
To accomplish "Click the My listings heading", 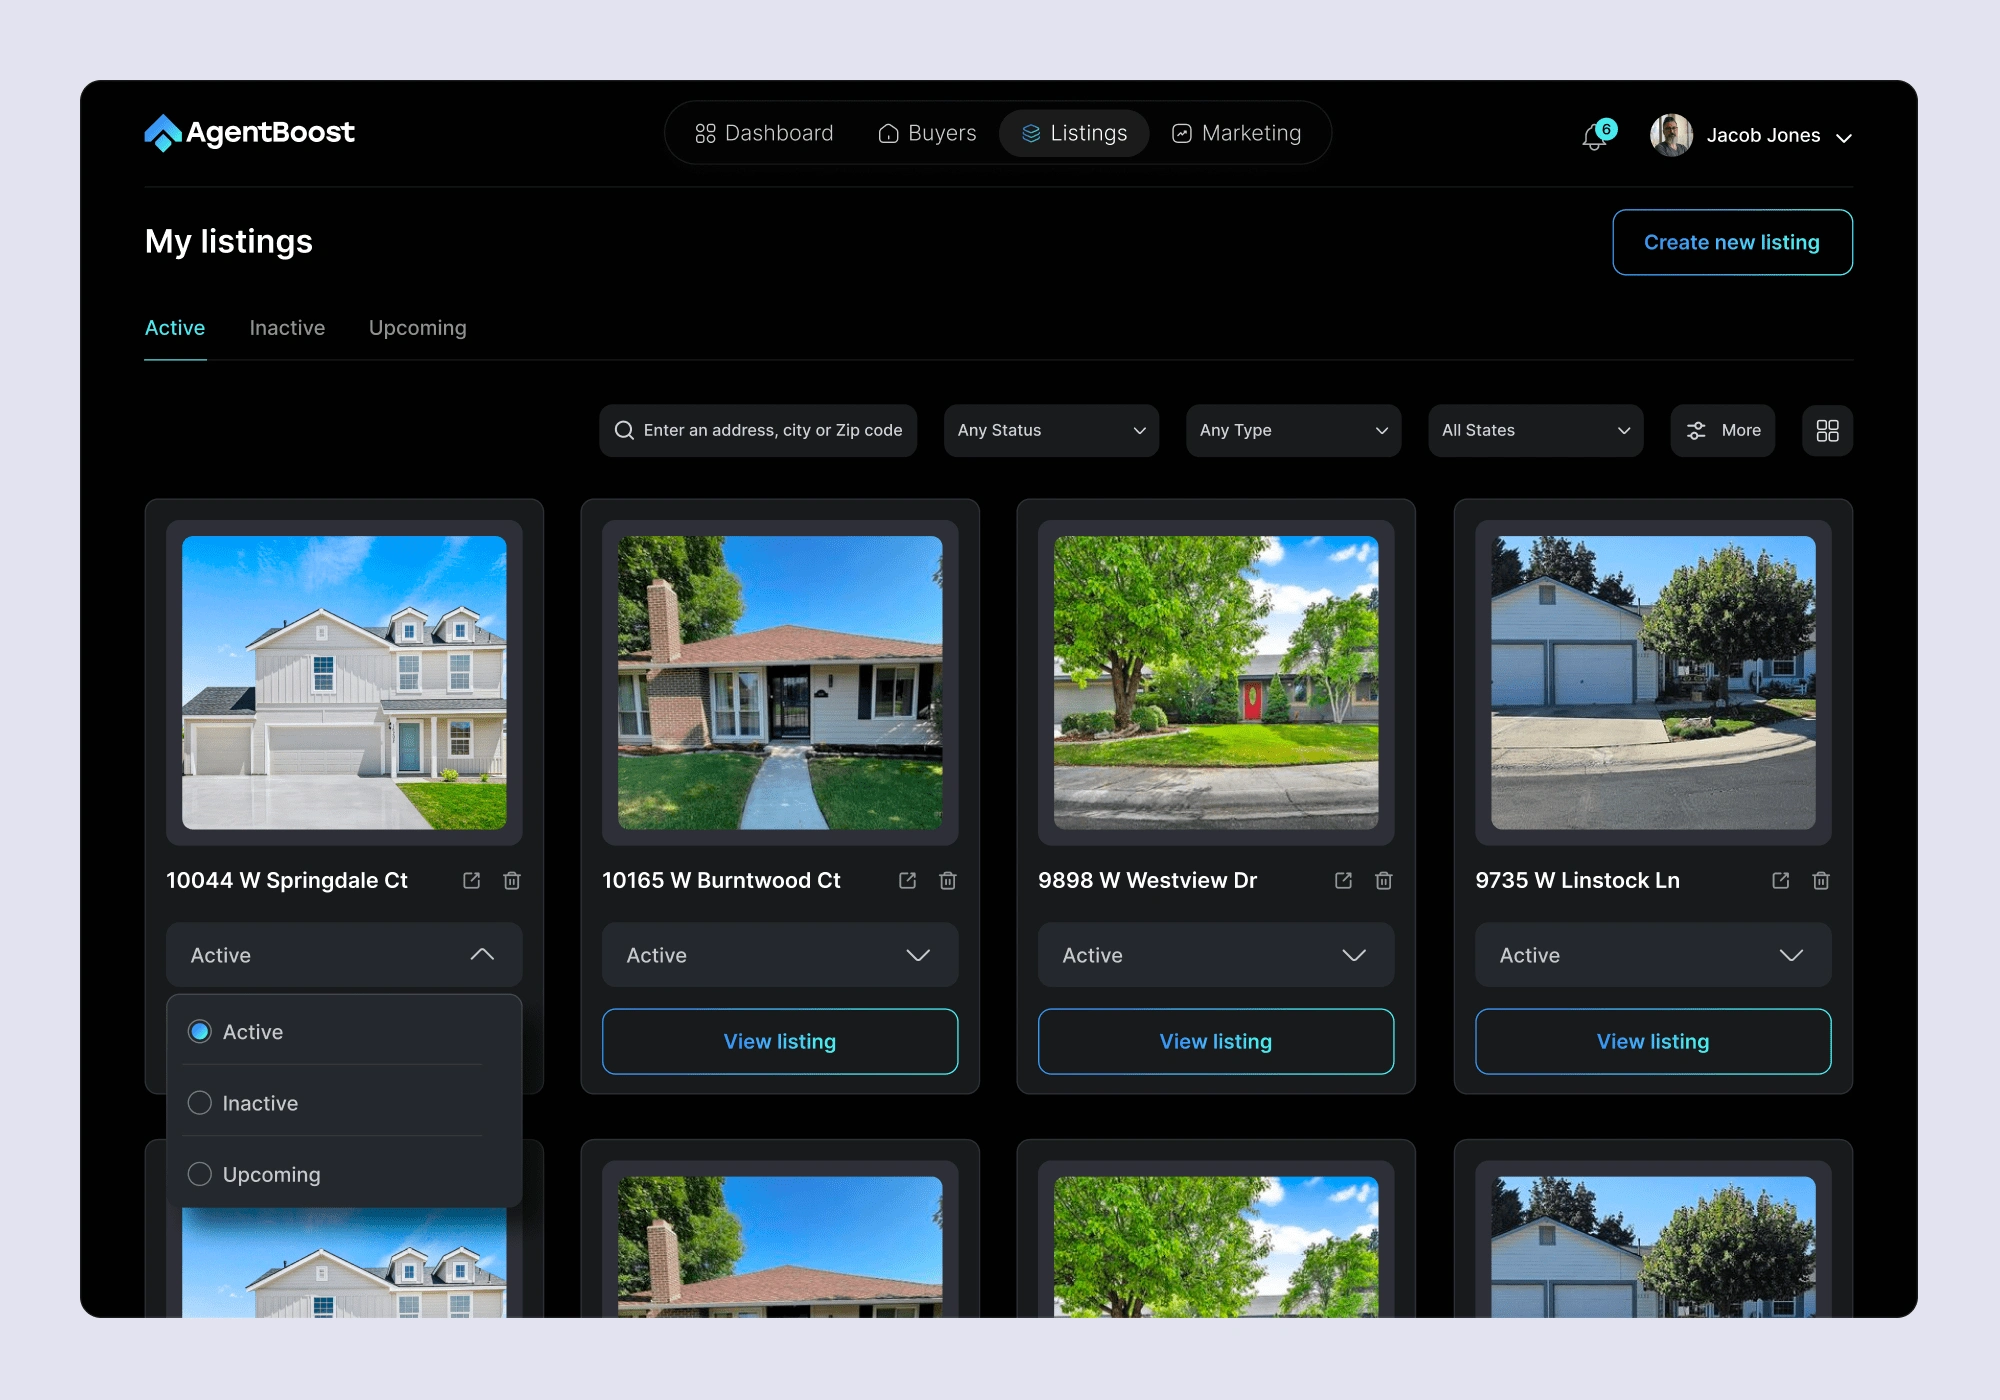I will (x=229, y=242).
